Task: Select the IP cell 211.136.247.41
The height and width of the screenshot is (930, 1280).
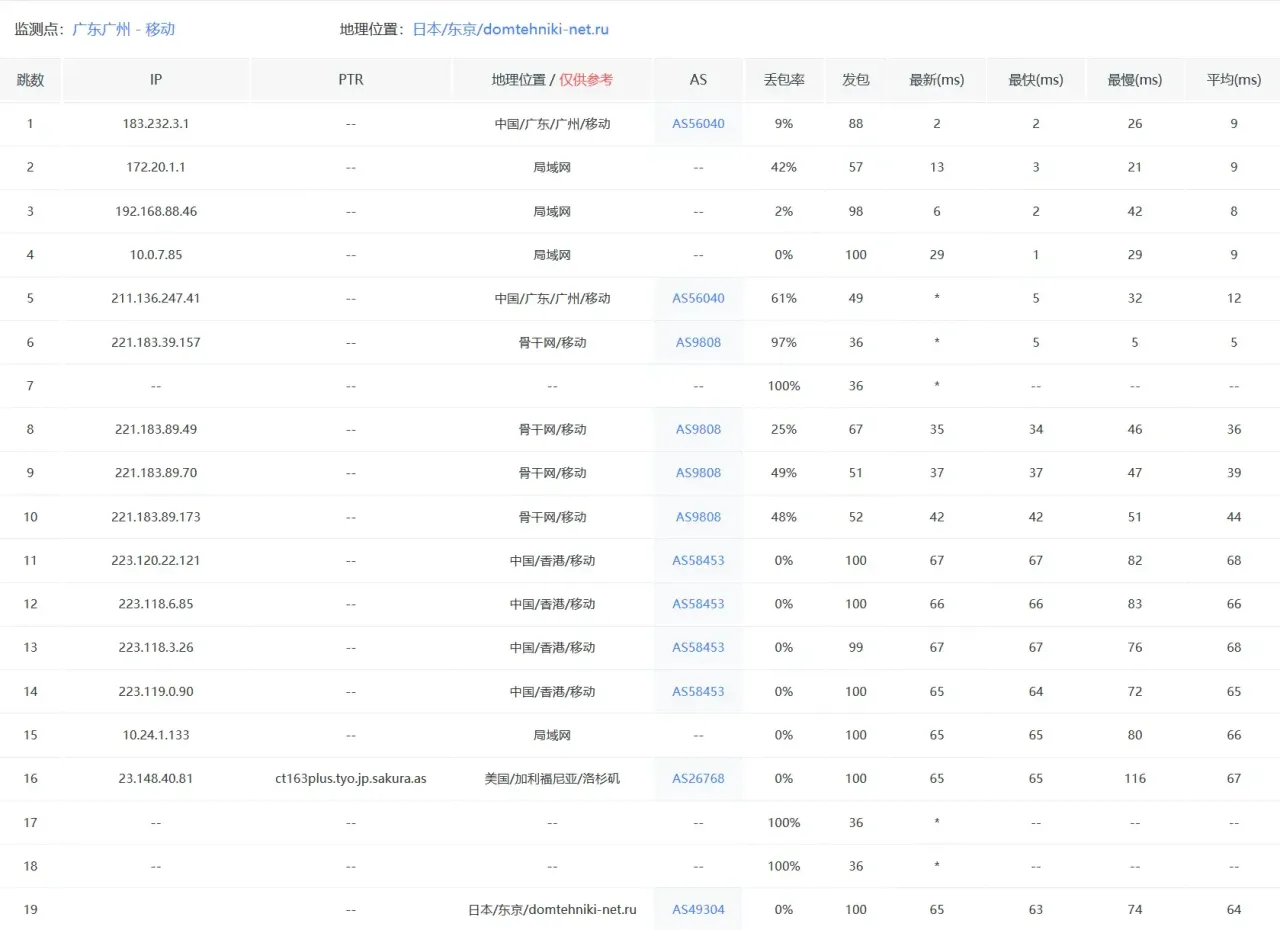Action: (156, 298)
